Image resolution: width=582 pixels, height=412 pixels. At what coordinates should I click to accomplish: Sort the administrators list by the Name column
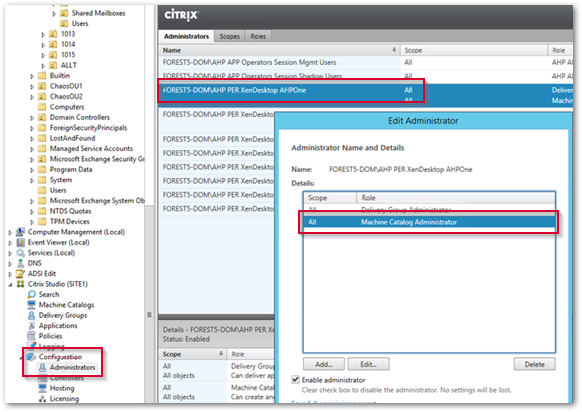(x=279, y=50)
